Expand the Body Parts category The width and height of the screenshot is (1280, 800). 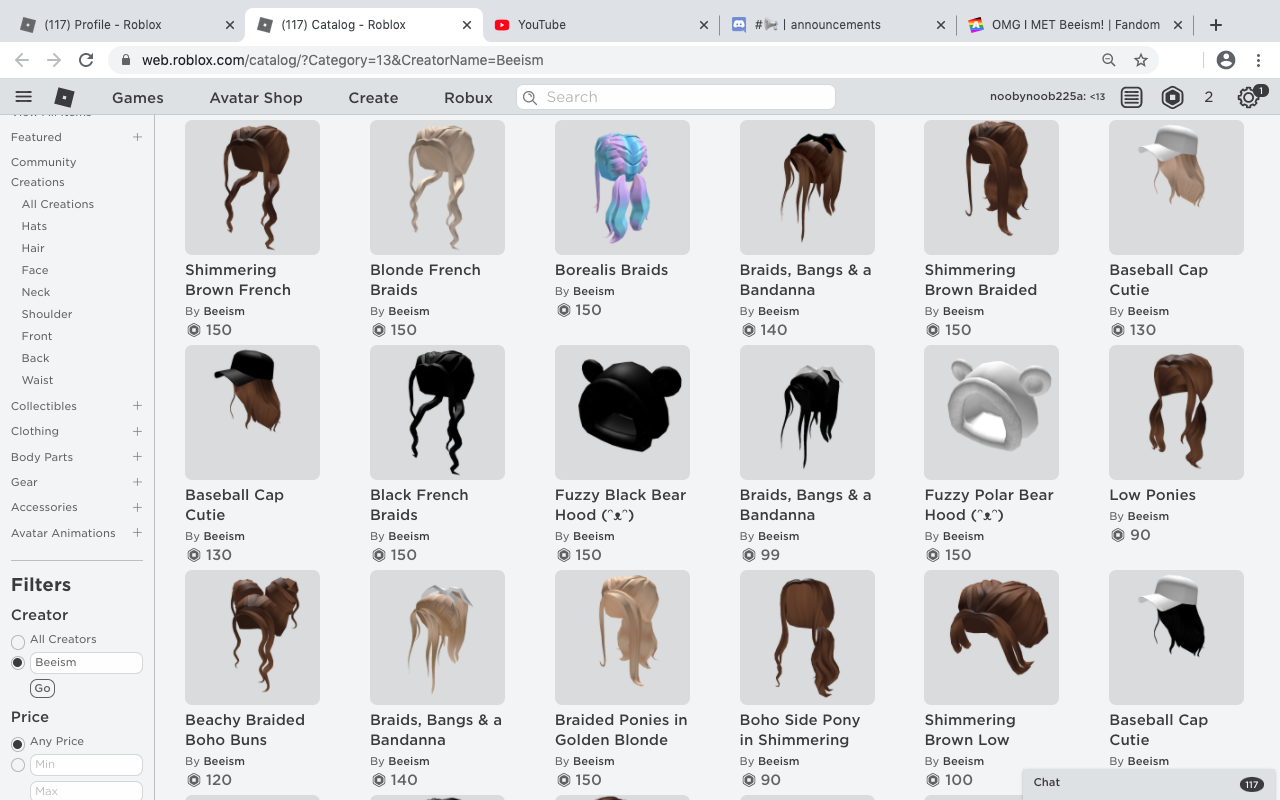pos(137,457)
